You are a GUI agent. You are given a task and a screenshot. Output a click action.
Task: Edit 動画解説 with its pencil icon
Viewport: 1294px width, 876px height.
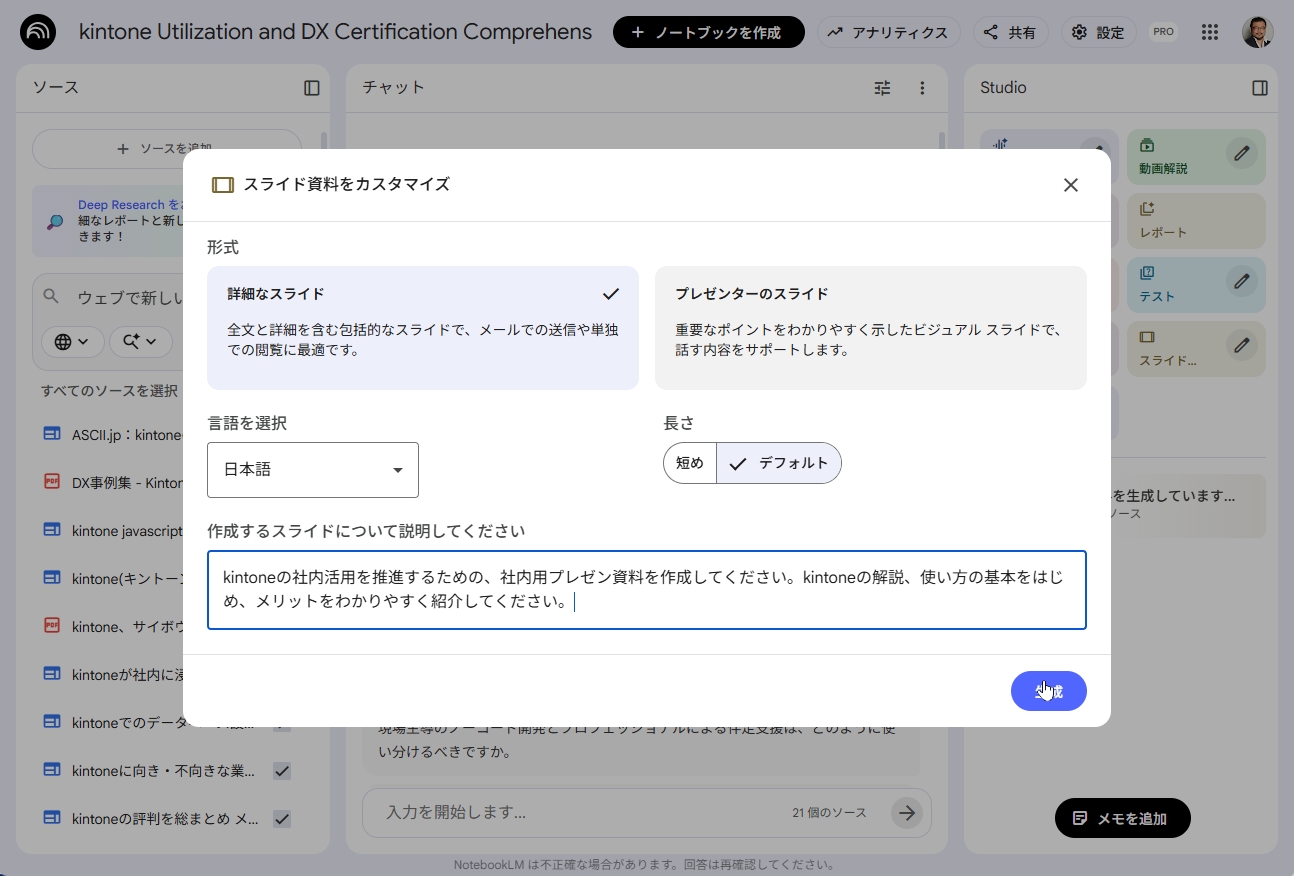[x=1242, y=153]
